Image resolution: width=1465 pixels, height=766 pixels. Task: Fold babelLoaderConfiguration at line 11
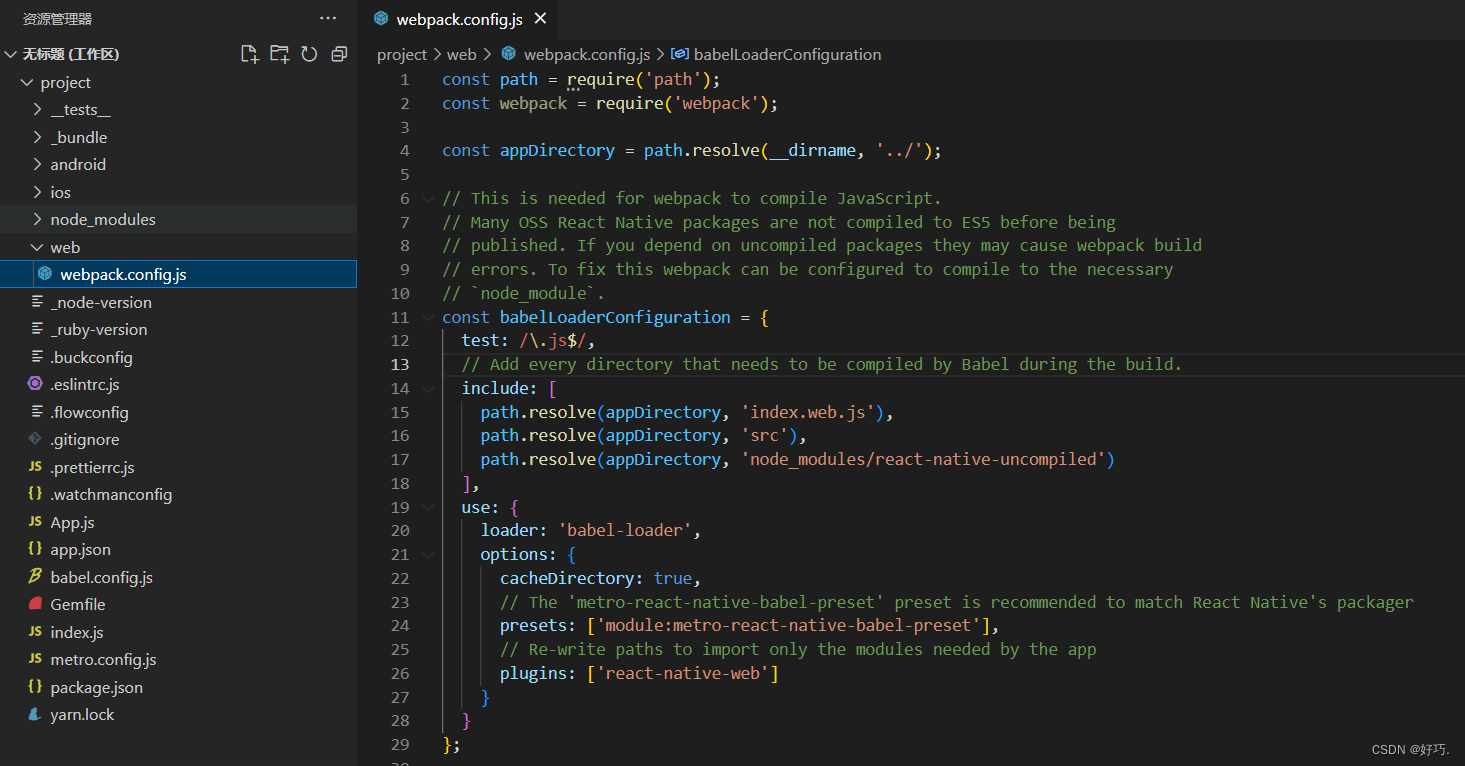tap(429, 317)
